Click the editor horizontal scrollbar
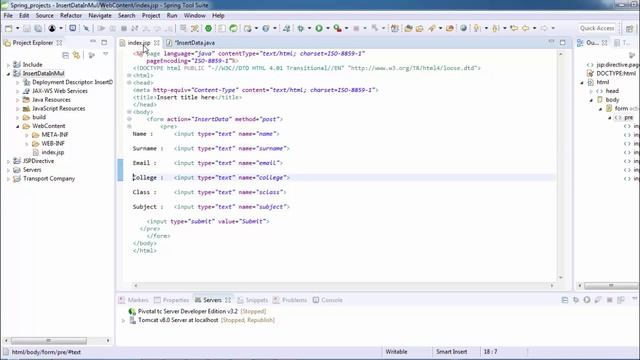640x360 pixels. 343,286
